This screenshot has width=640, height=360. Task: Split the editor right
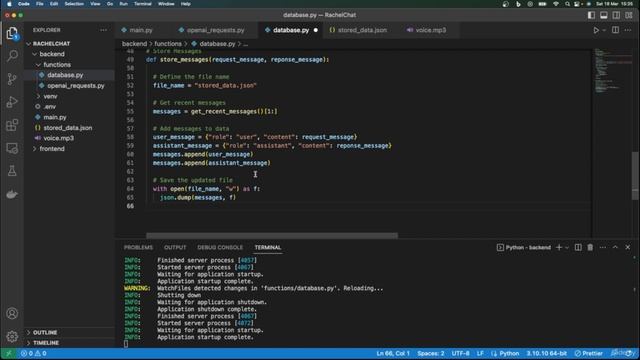click(615, 30)
